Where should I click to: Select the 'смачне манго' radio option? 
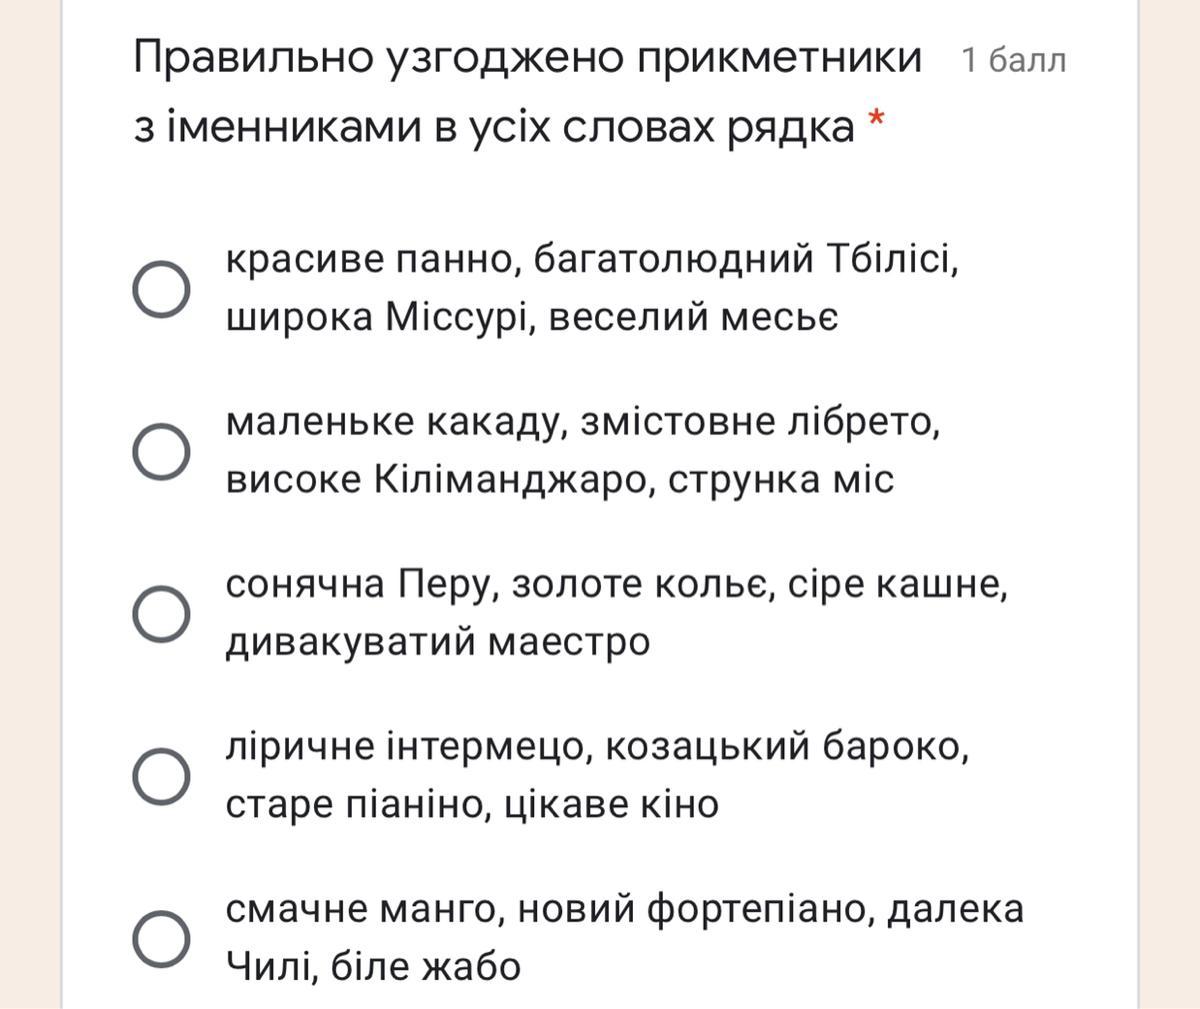pos(161,938)
